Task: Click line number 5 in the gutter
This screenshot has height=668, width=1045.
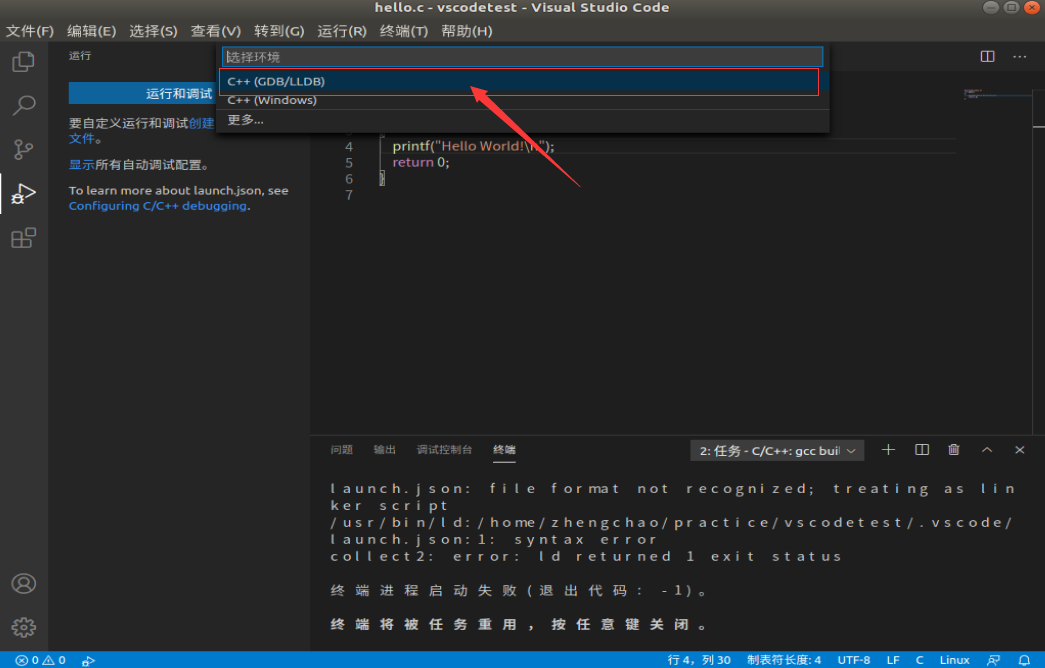Action: click(x=349, y=163)
